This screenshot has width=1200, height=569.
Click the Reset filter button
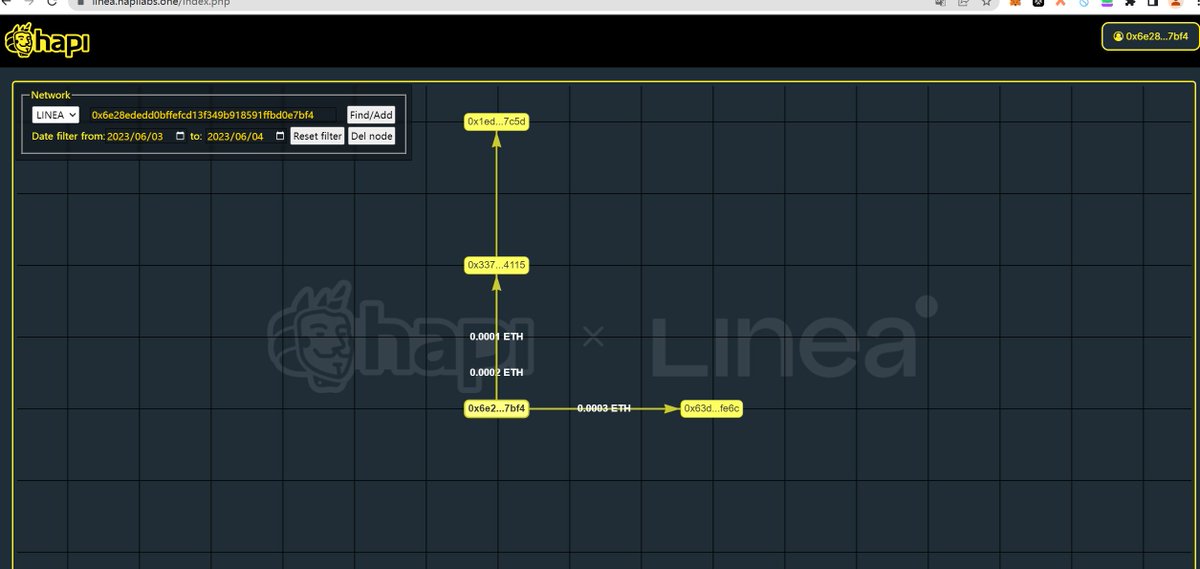point(317,136)
